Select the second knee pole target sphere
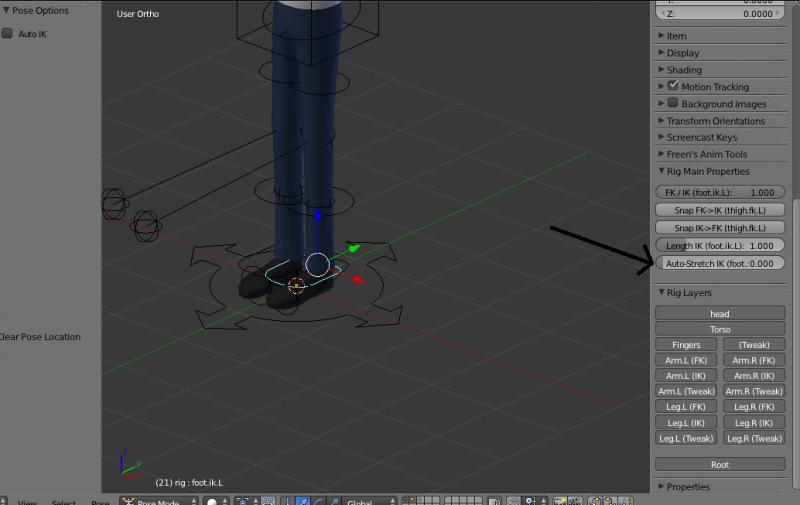Screen dimensions: 800x505 [x=146, y=225]
